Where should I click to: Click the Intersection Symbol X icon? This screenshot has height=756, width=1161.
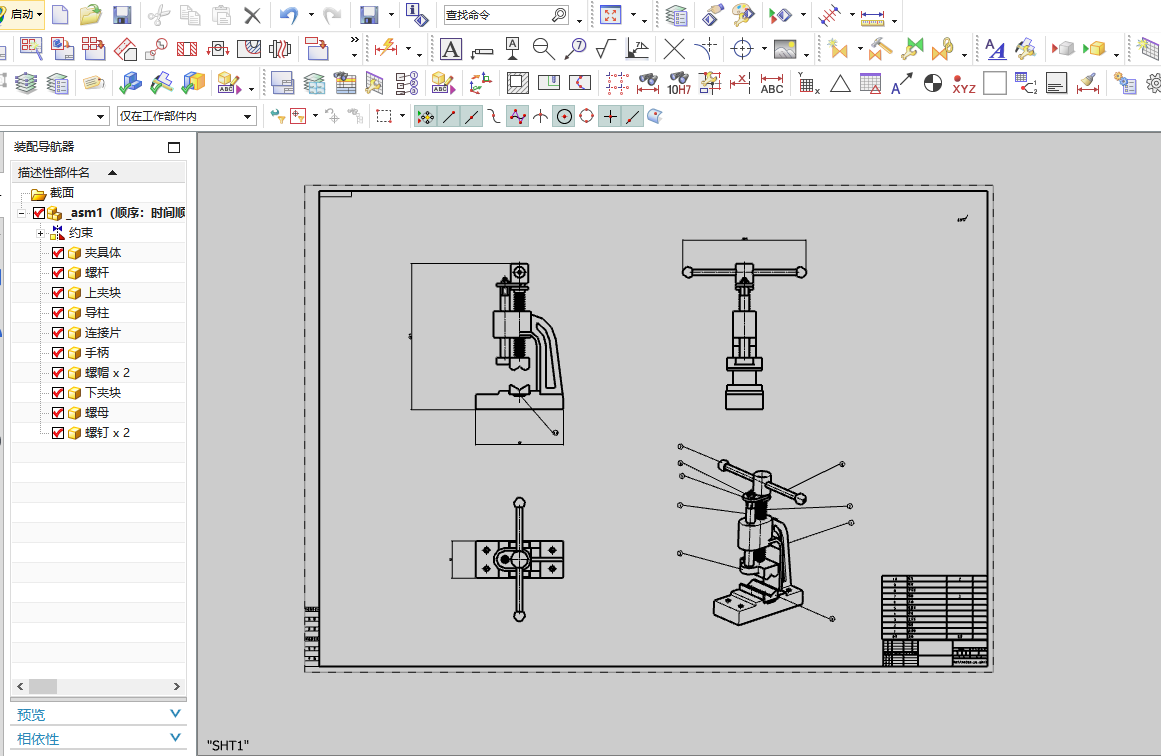coord(674,49)
